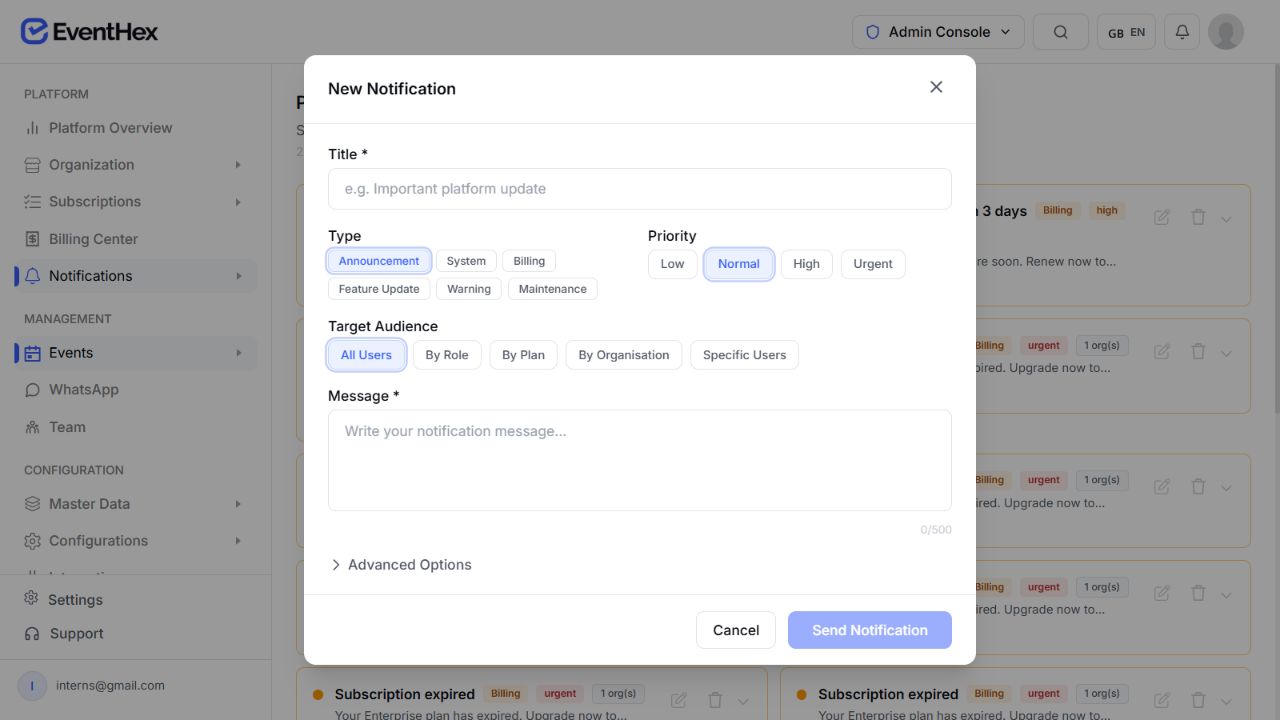The height and width of the screenshot is (720, 1280).
Task: Target audience By Organisation
Action: pyautogui.click(x=624, y=355)
